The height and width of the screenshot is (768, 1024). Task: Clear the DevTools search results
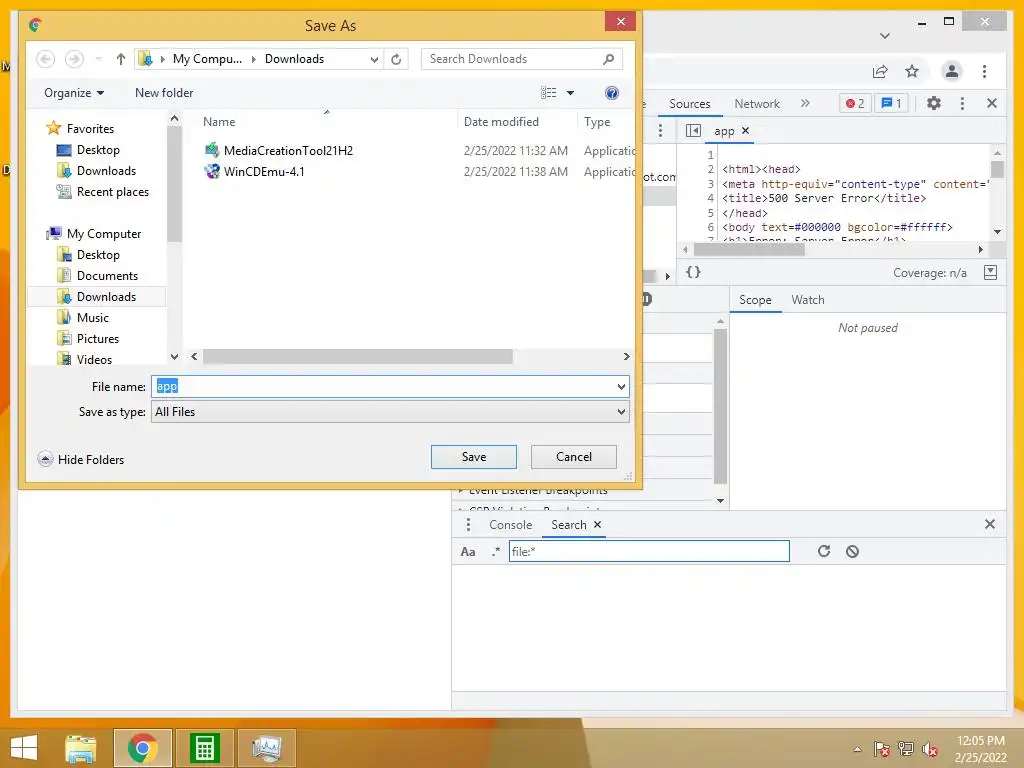[852, 552]
